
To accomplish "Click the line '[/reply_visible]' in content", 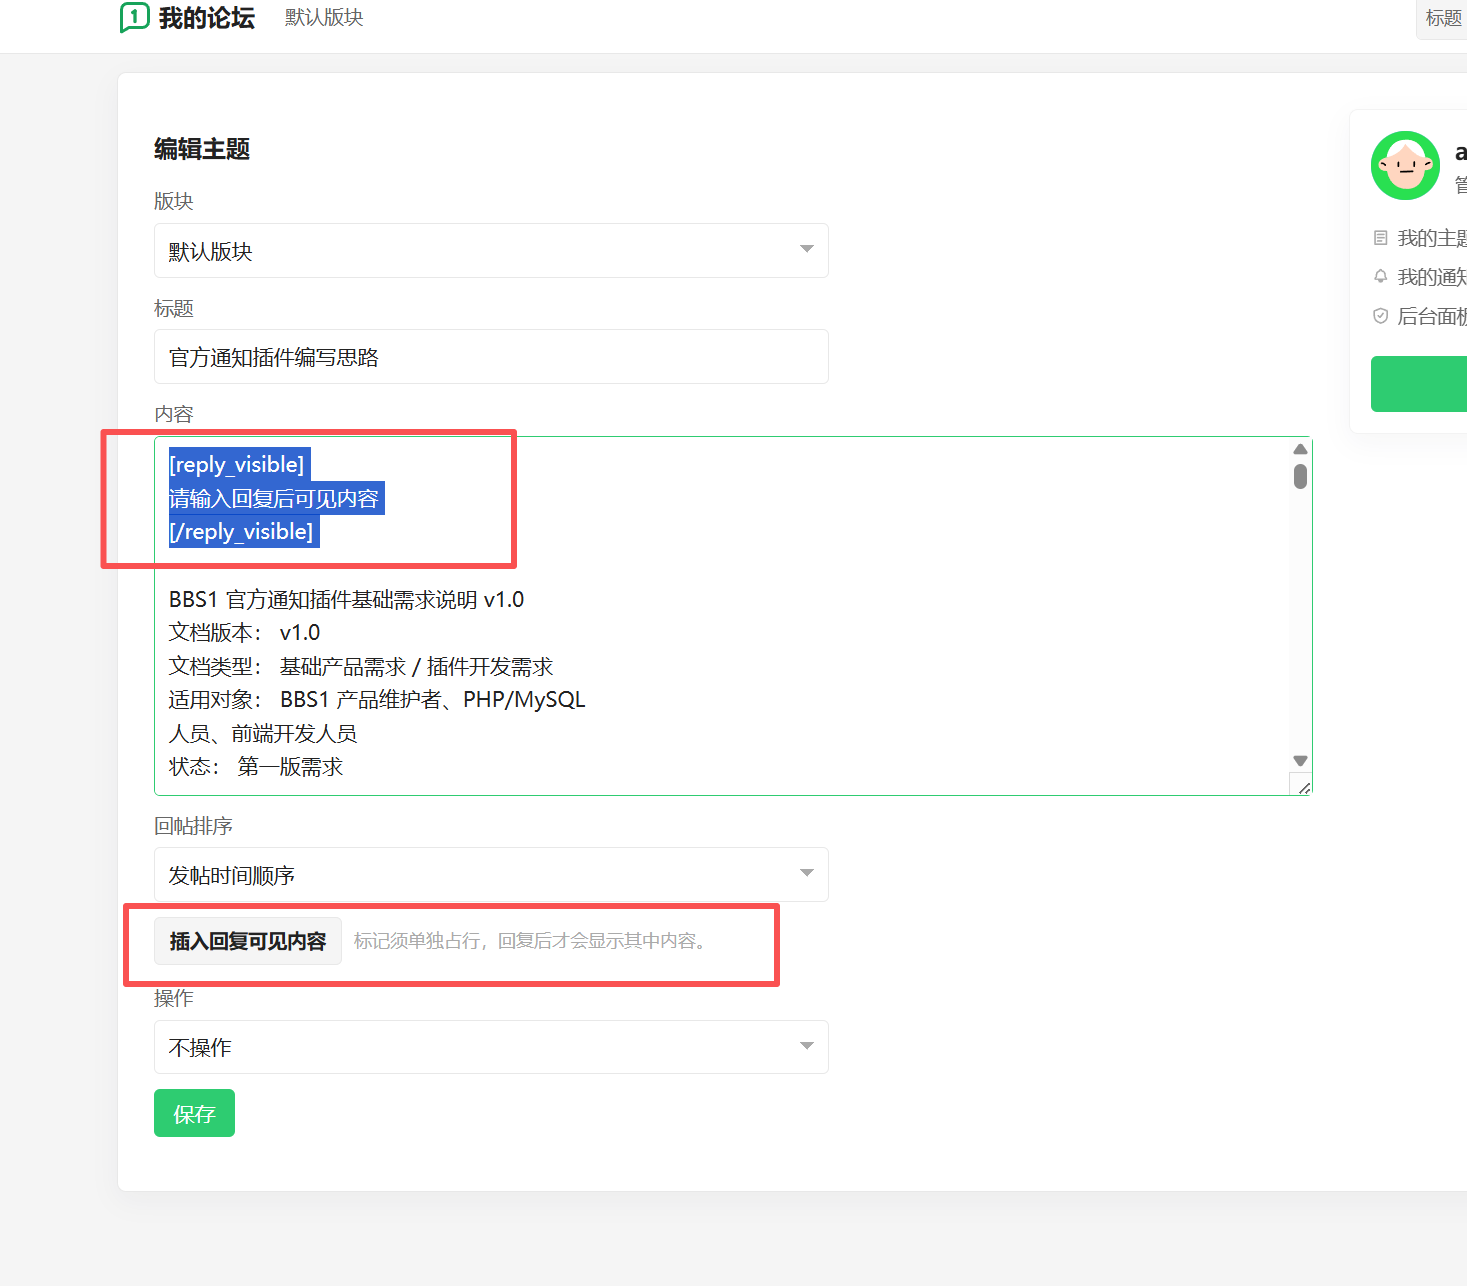I will click(241, 532).
